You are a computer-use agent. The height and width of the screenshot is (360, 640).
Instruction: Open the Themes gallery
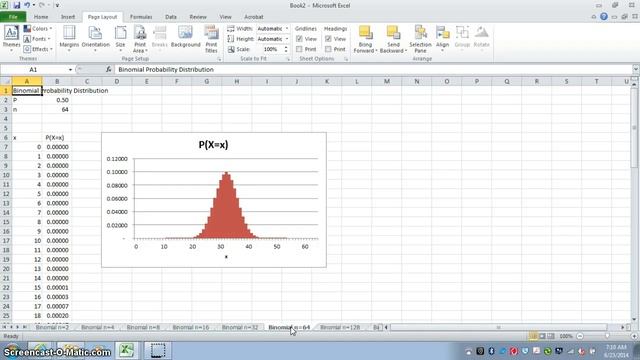(11, 38)
